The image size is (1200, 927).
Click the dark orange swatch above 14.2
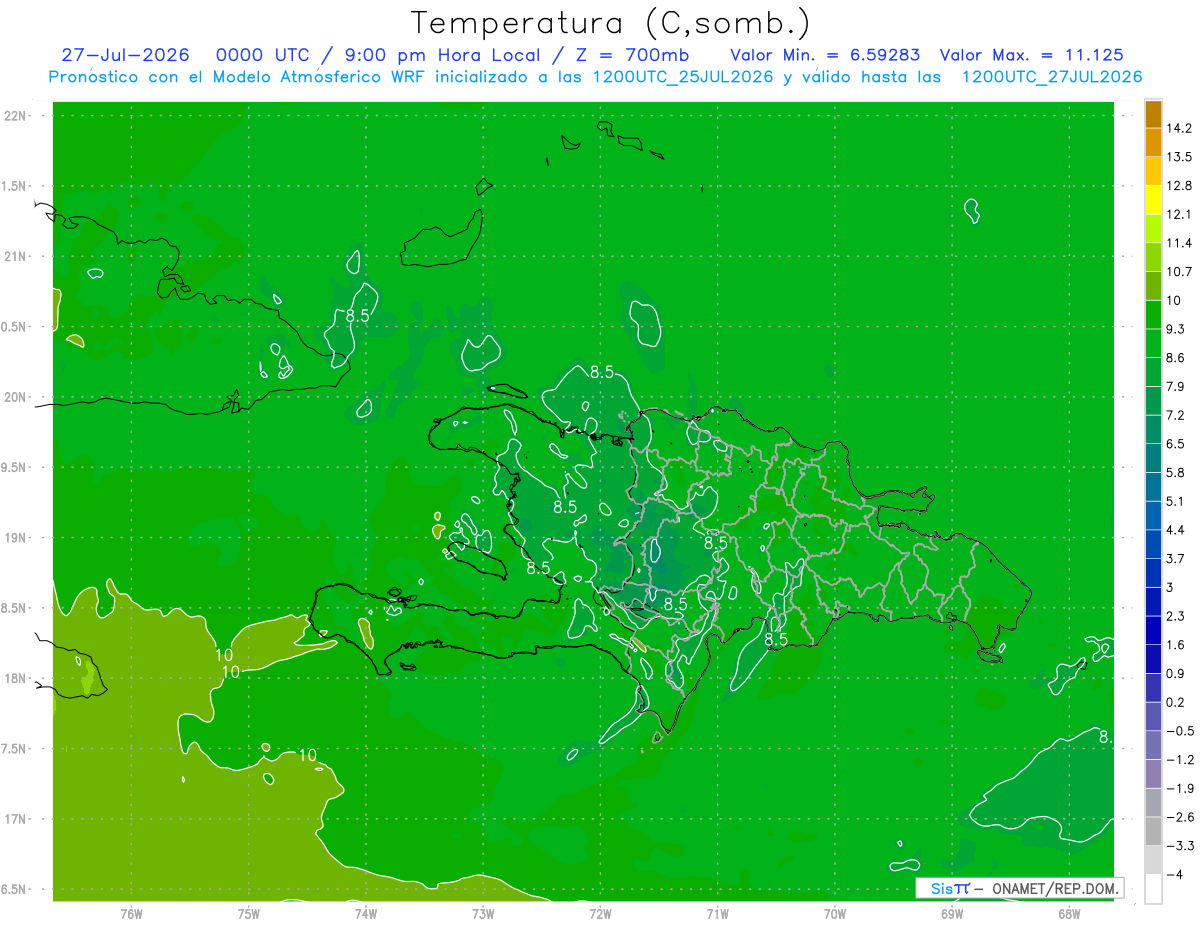[x=1153, y=114]
